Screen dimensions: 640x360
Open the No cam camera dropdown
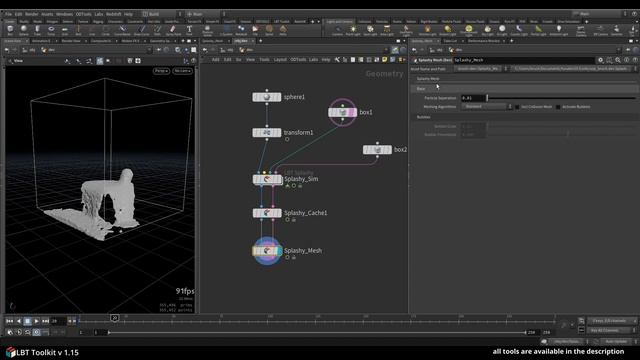pos(182,71)
